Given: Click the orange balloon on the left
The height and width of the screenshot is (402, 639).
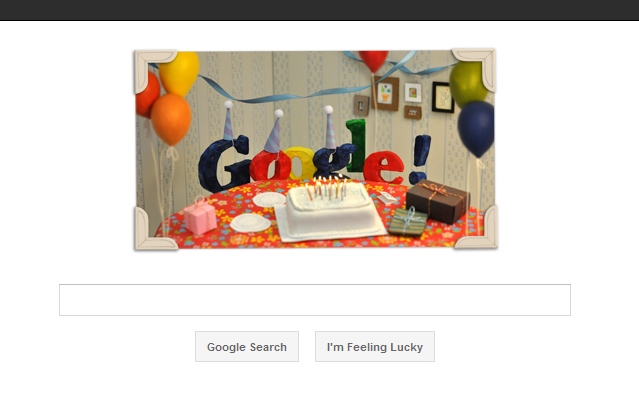Looking at the screenshot, I should point(171,119).
